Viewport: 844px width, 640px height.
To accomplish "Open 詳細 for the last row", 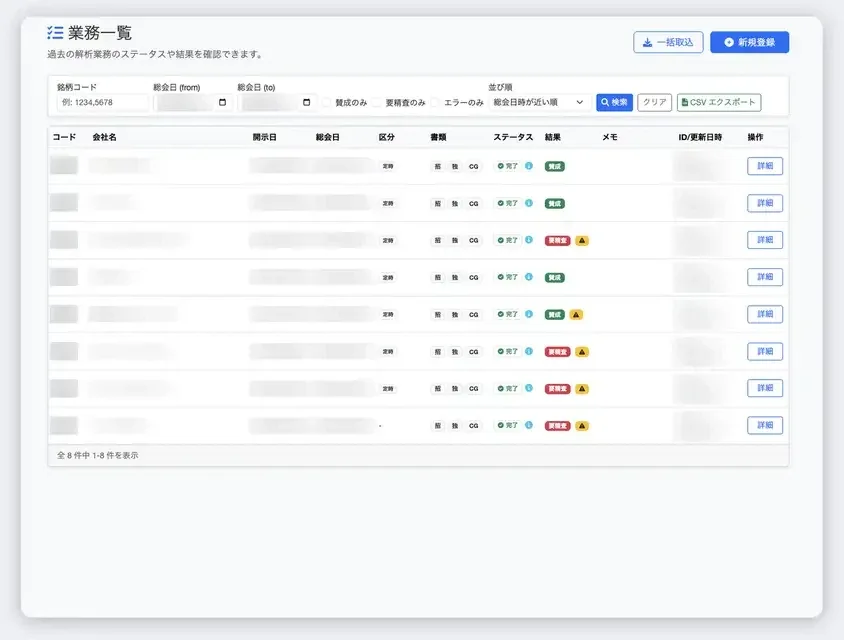I will tap(765, 425).
